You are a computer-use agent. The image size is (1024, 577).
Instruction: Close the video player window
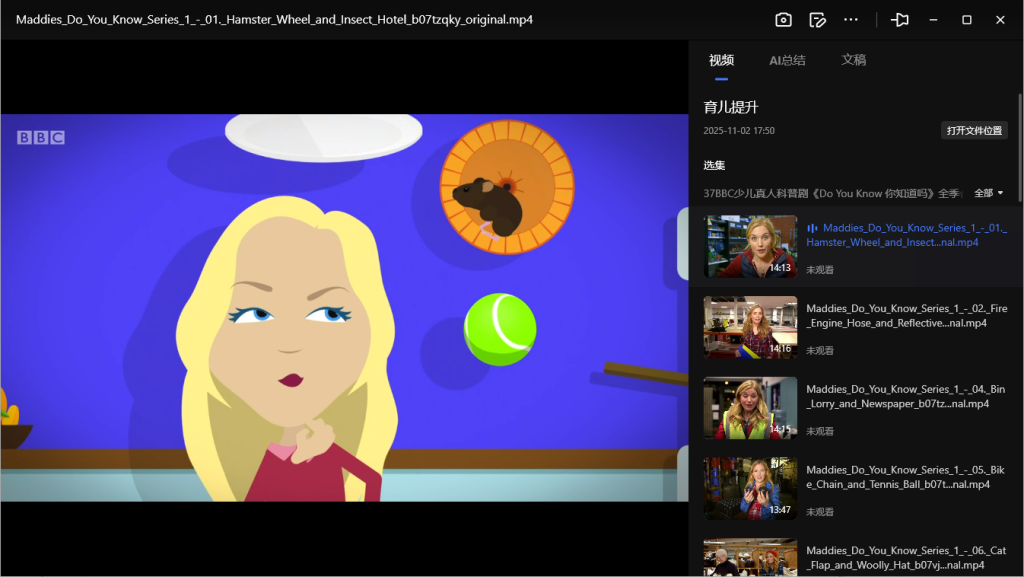point(1000,20)
